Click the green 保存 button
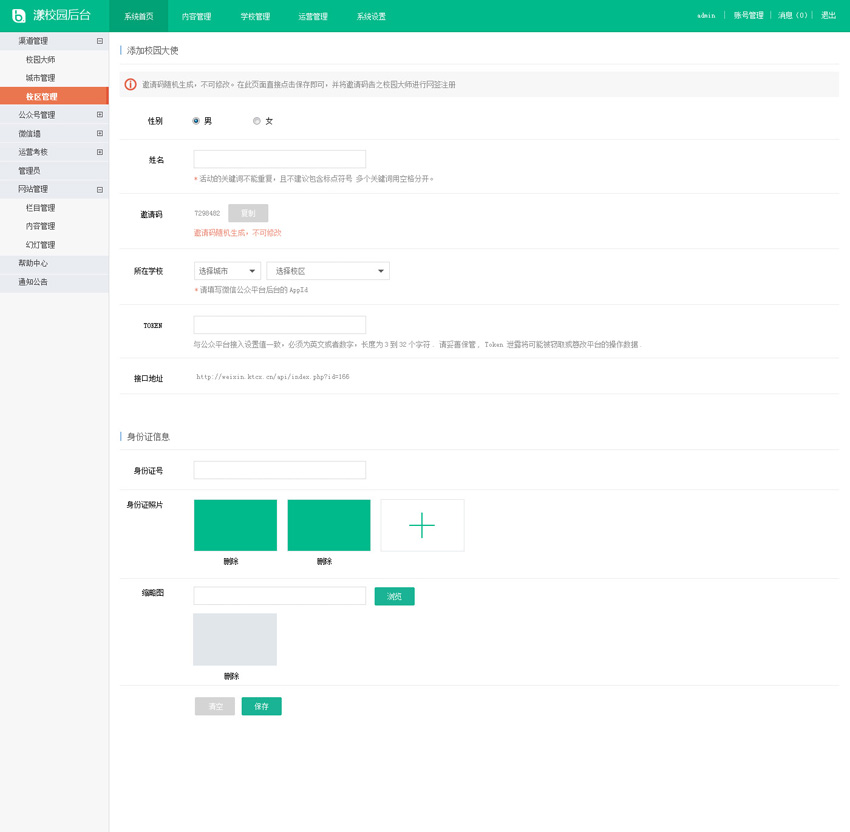This screenshot has height=832, width=850. [261, 706]
